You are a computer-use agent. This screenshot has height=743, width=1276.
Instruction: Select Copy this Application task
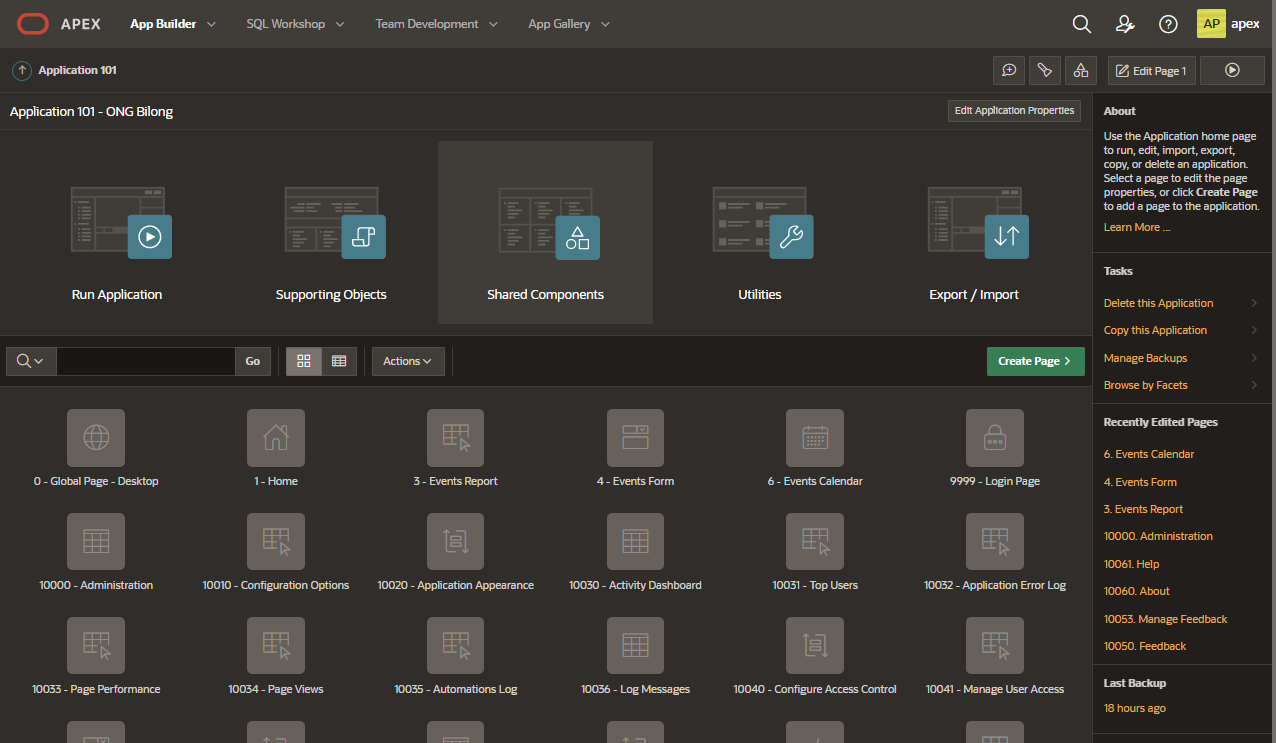pyautogui.click(x=1155, y=330)
